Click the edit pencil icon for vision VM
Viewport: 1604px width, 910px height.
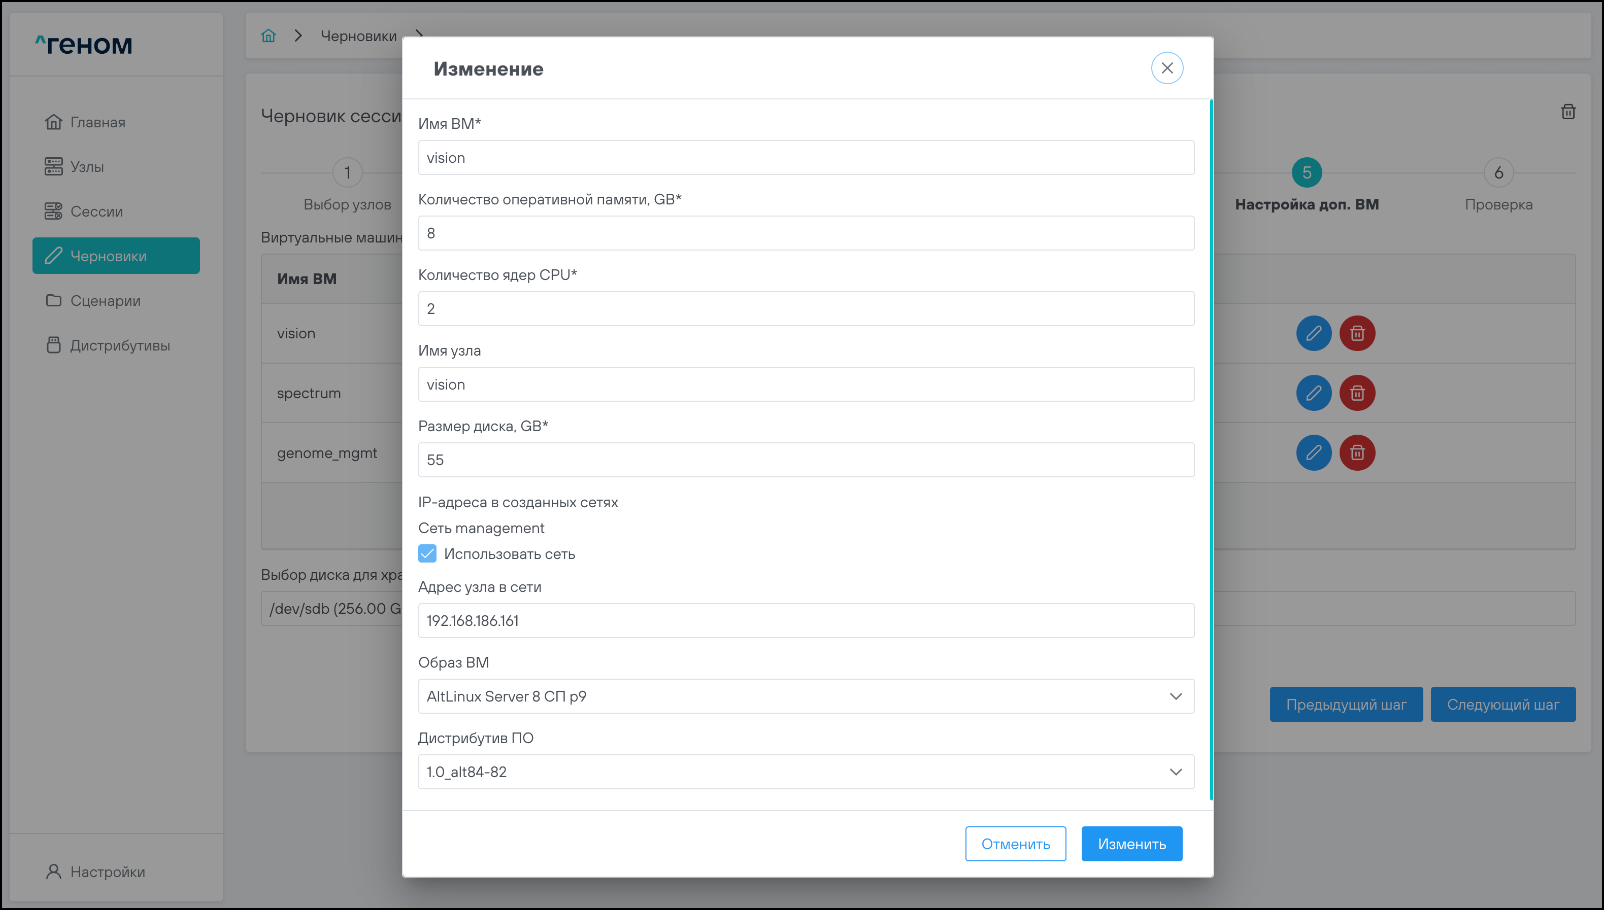tap(1313, 333)
